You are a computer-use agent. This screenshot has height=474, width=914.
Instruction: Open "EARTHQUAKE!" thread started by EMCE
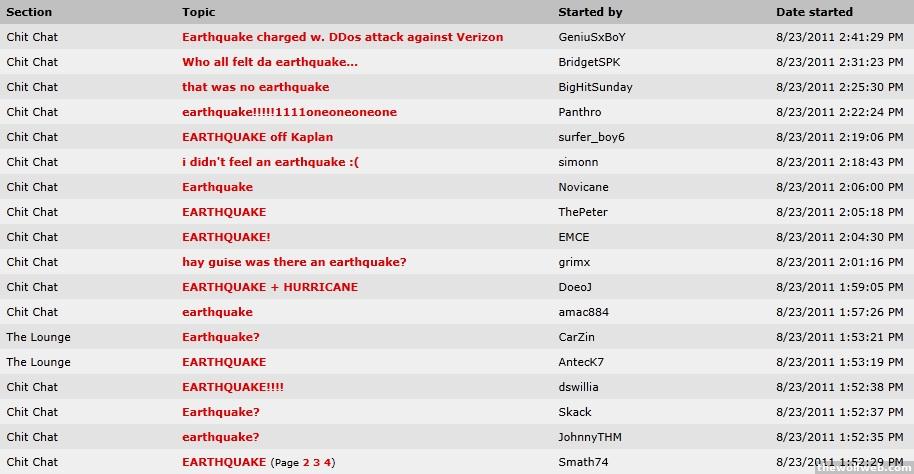tap(226, 237)
